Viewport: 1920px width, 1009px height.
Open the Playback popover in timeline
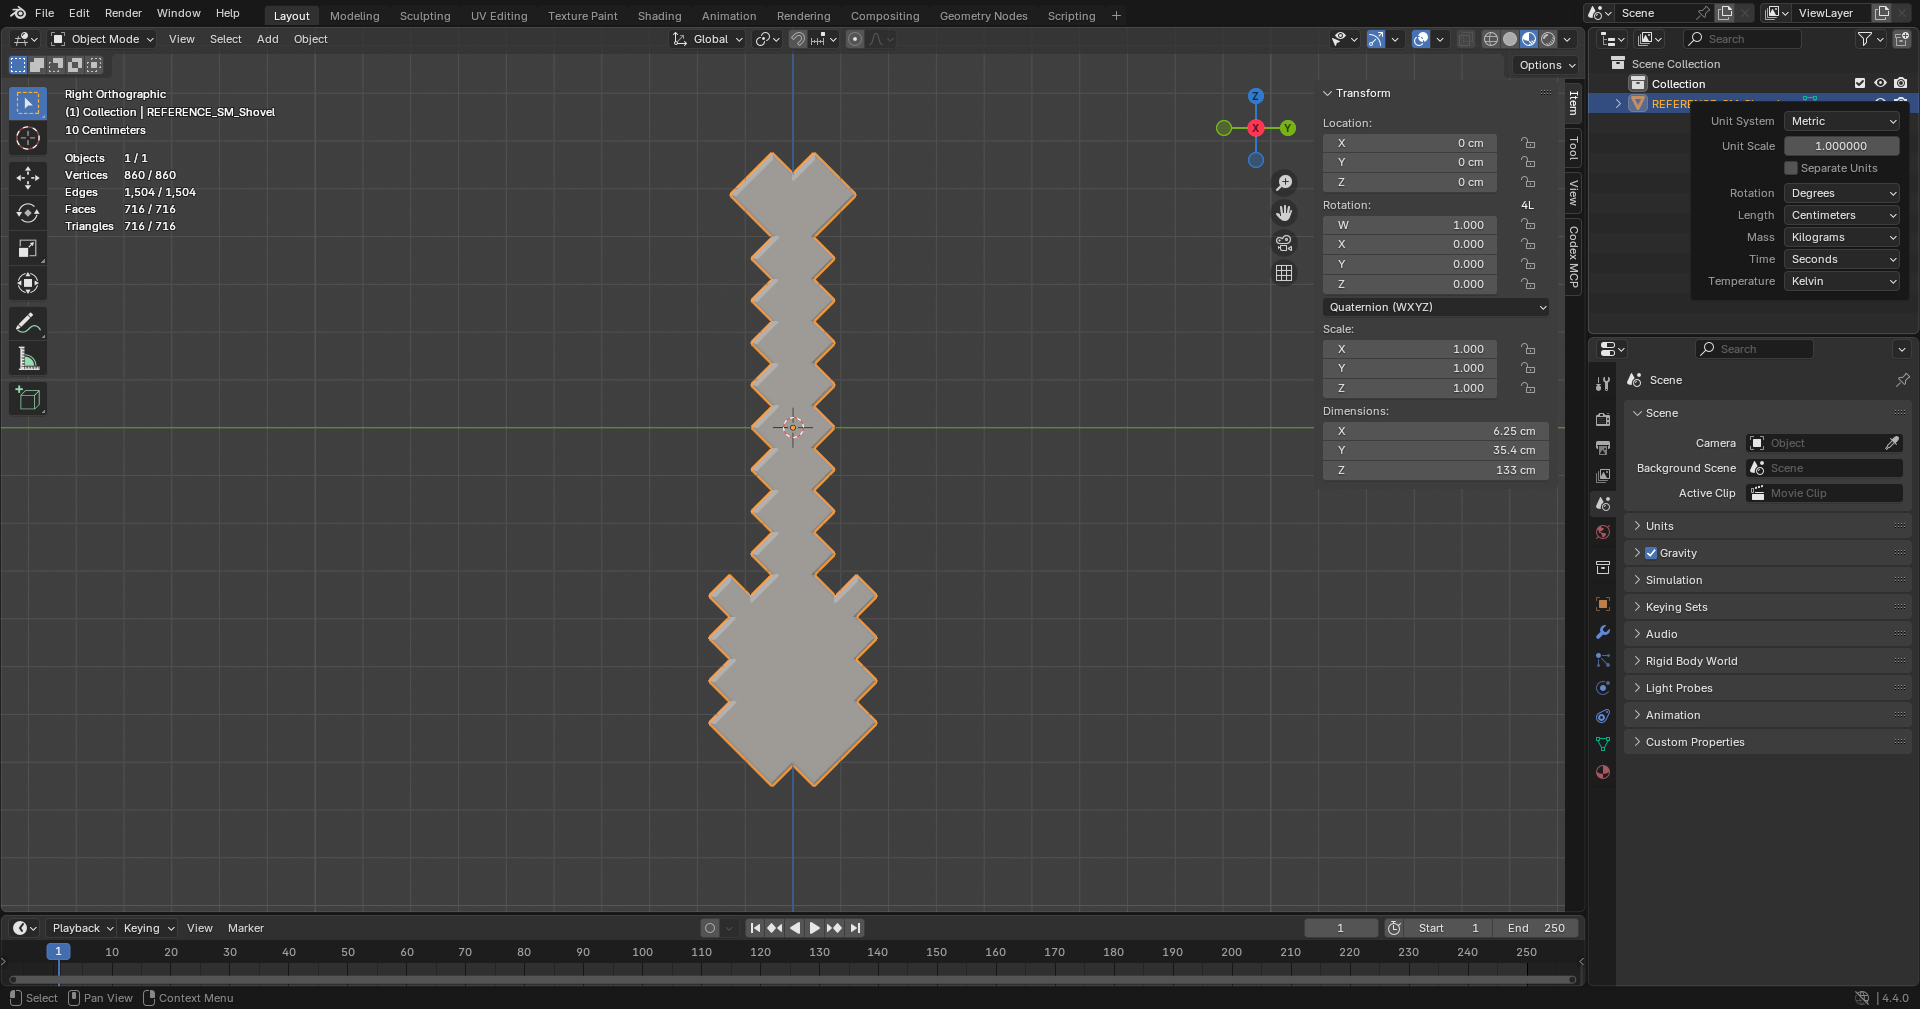(x=82, y=928)
